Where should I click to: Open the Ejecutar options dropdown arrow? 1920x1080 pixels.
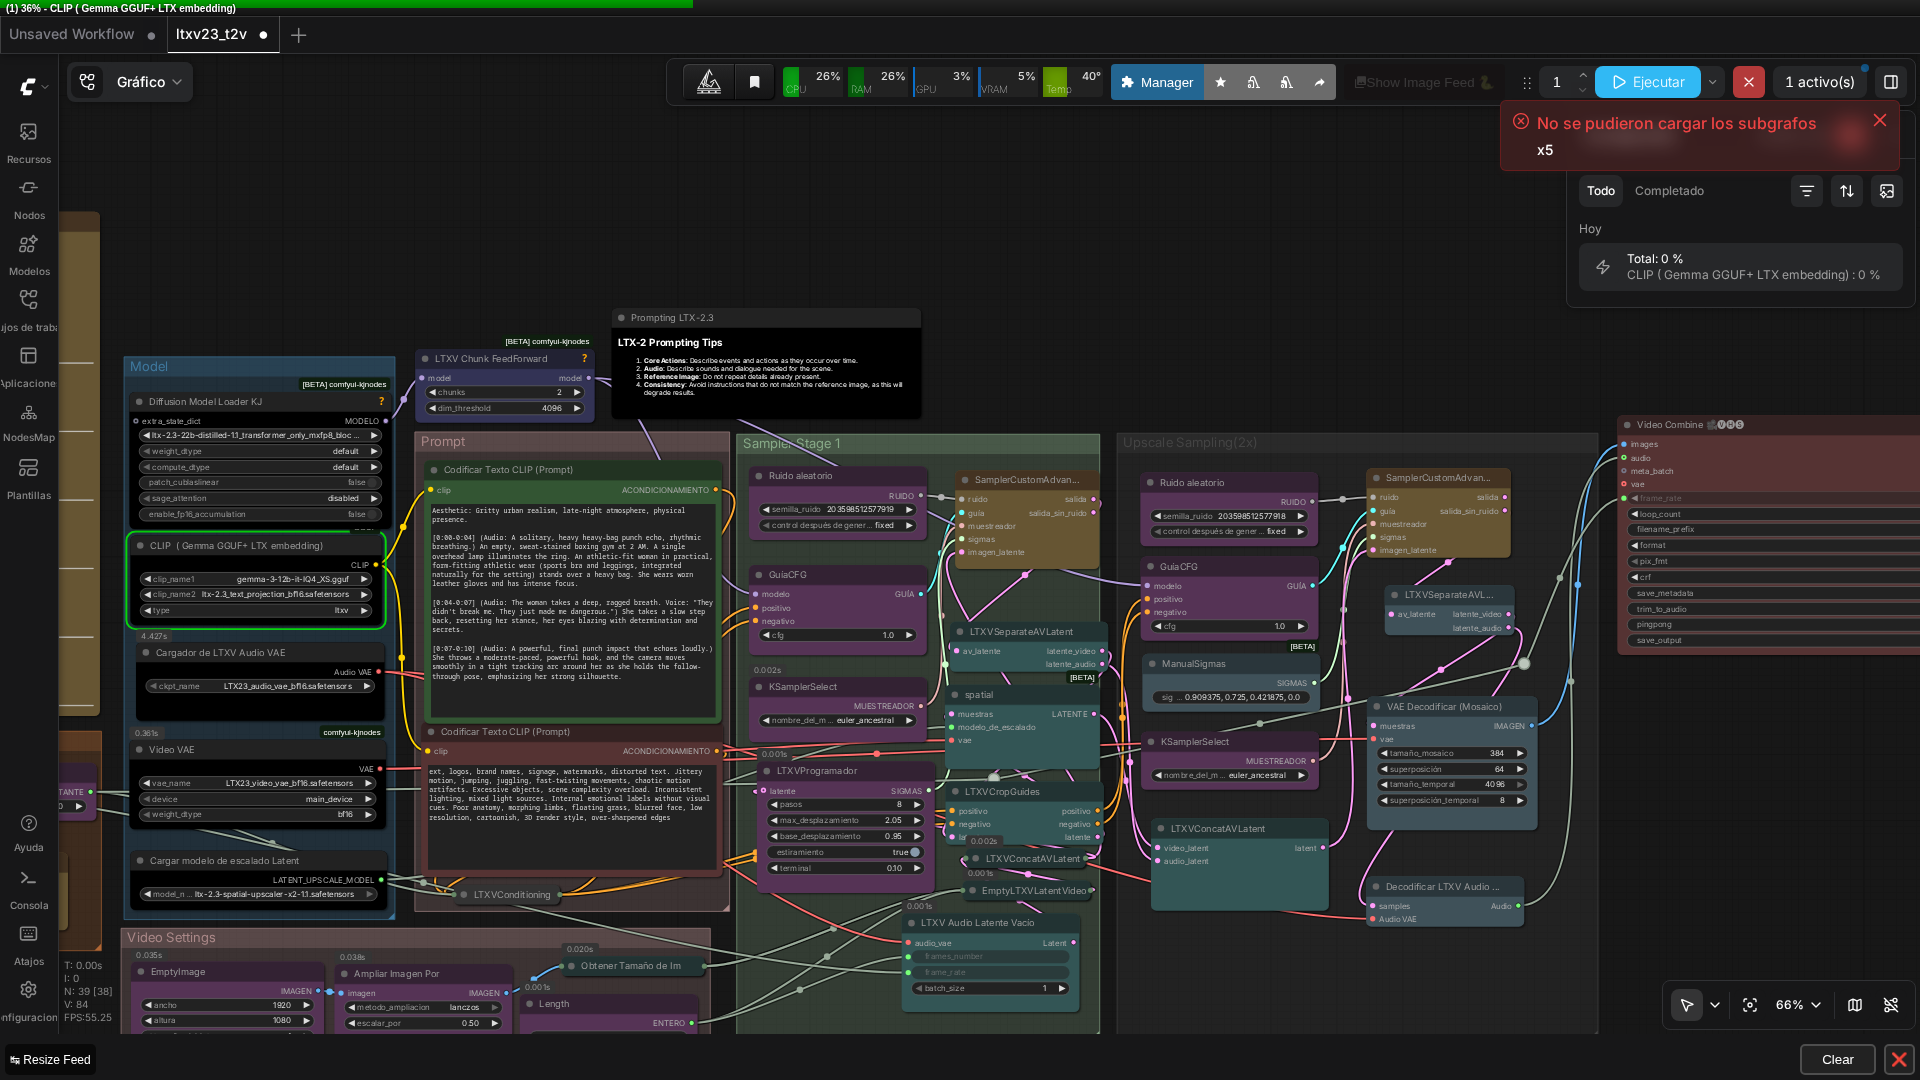click(1713, 82)
